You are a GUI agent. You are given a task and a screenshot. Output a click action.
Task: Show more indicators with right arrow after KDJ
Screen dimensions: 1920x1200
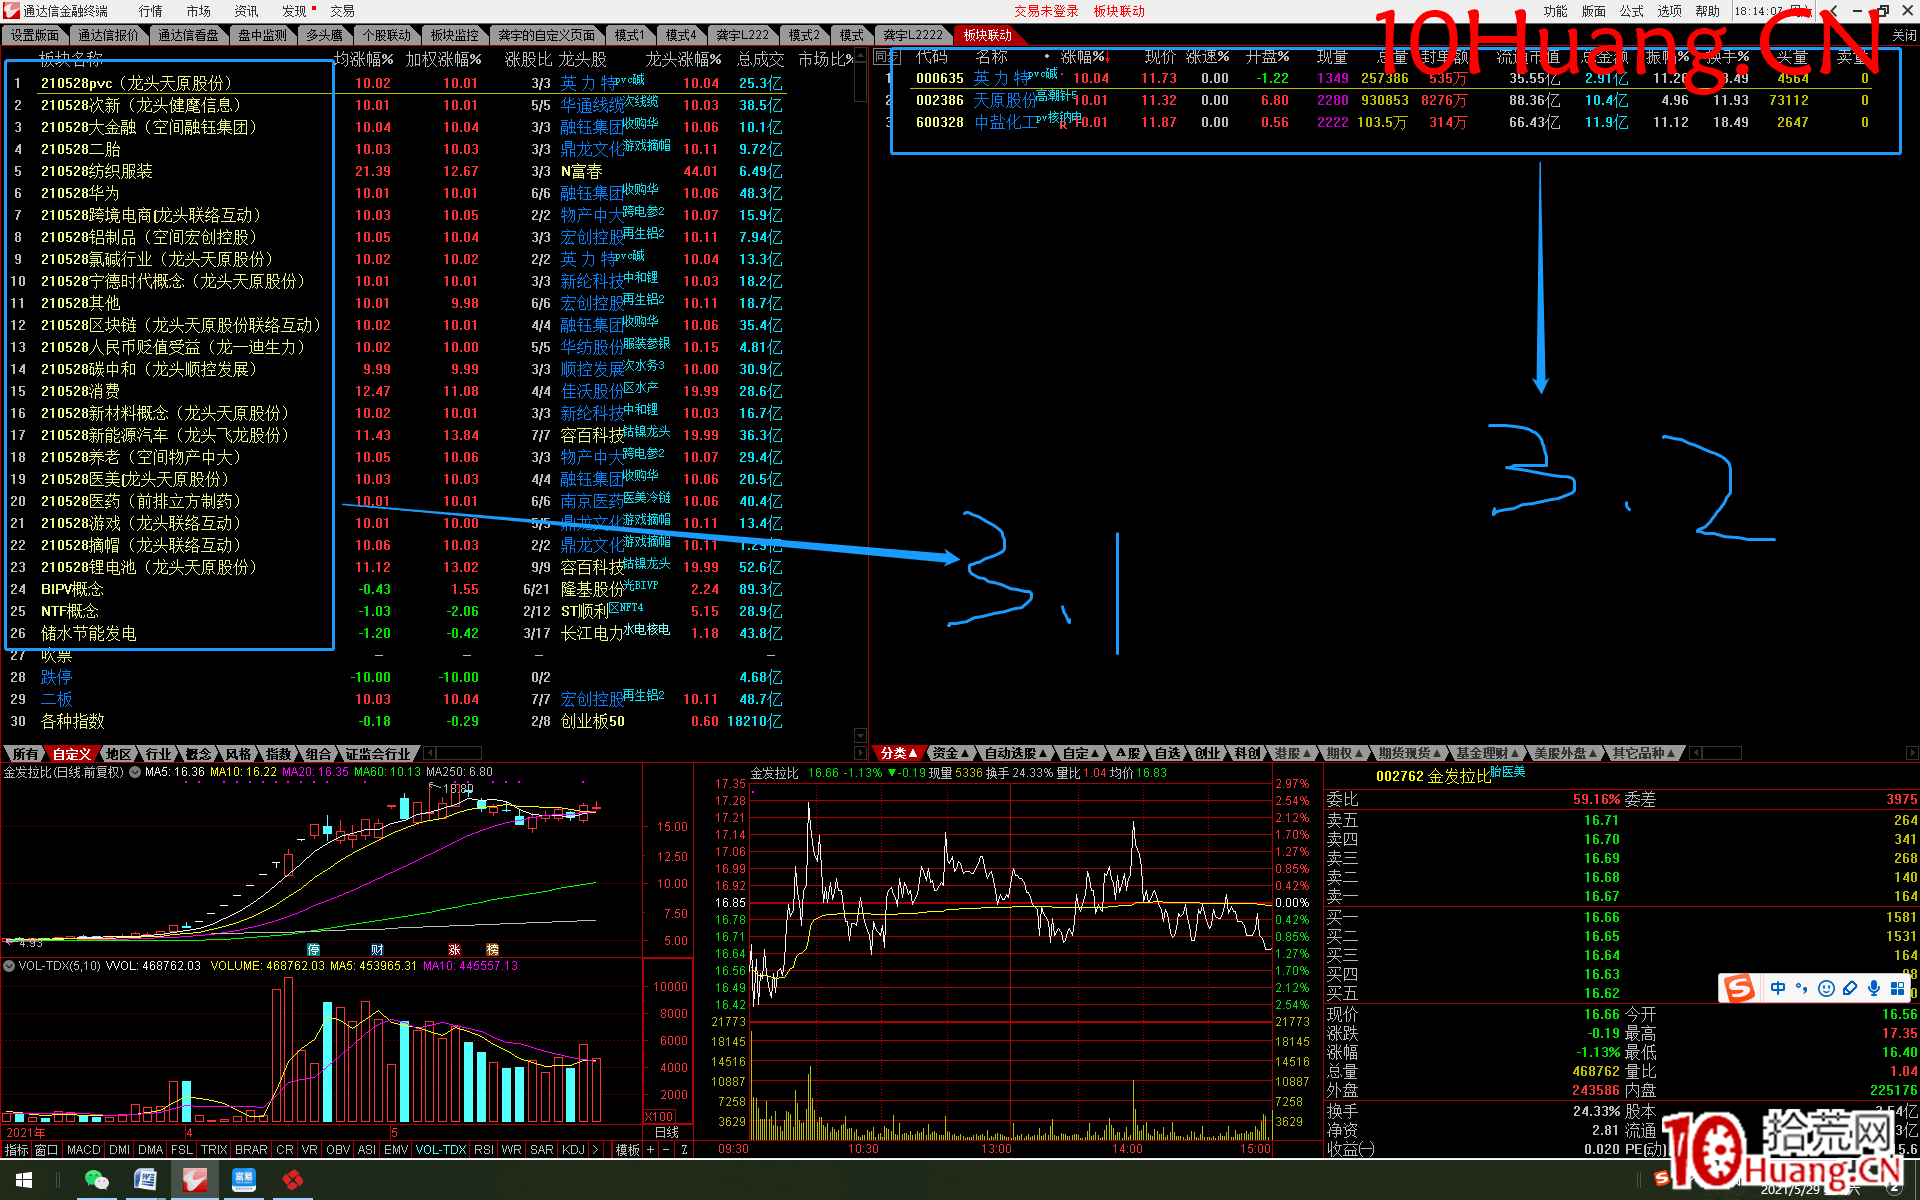(x=595, y=1150)
